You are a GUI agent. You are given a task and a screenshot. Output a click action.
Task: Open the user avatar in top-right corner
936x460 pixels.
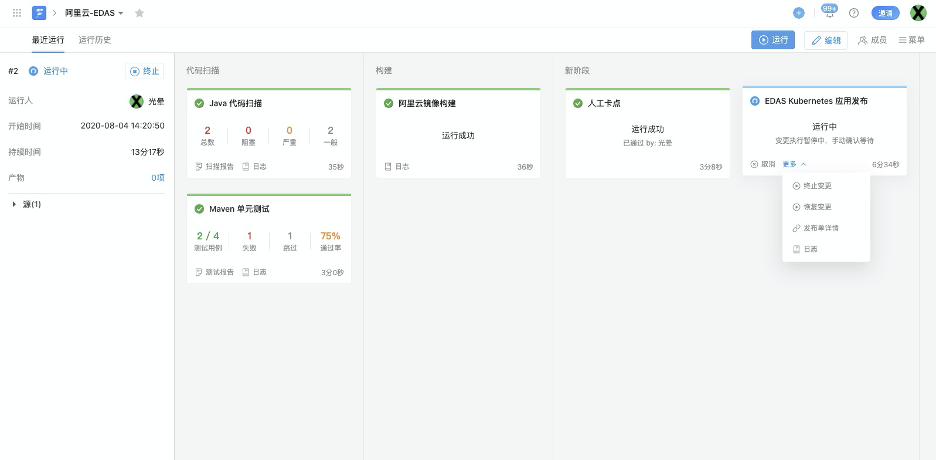coord(917,13)
